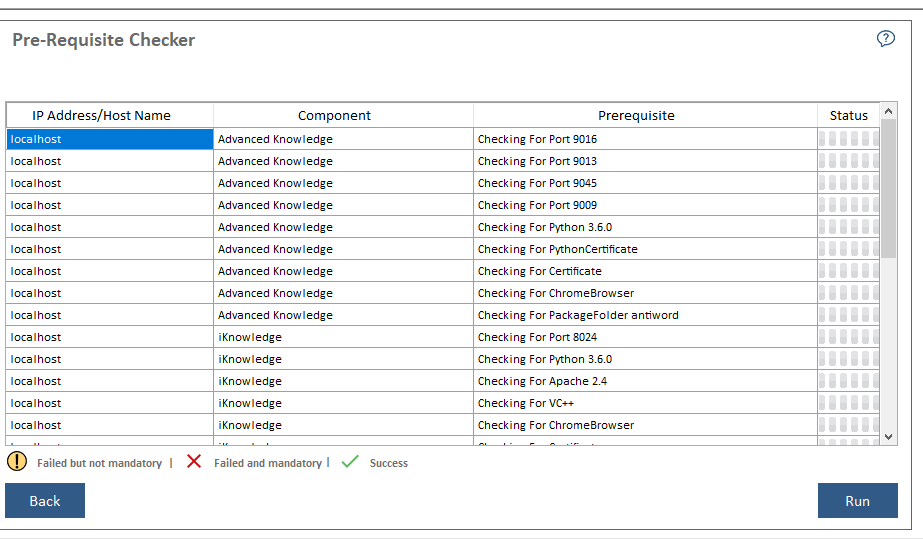The width and height of the screenshot is (923, 539).
Task: Click the Status column header
Action: click(848, 116)
